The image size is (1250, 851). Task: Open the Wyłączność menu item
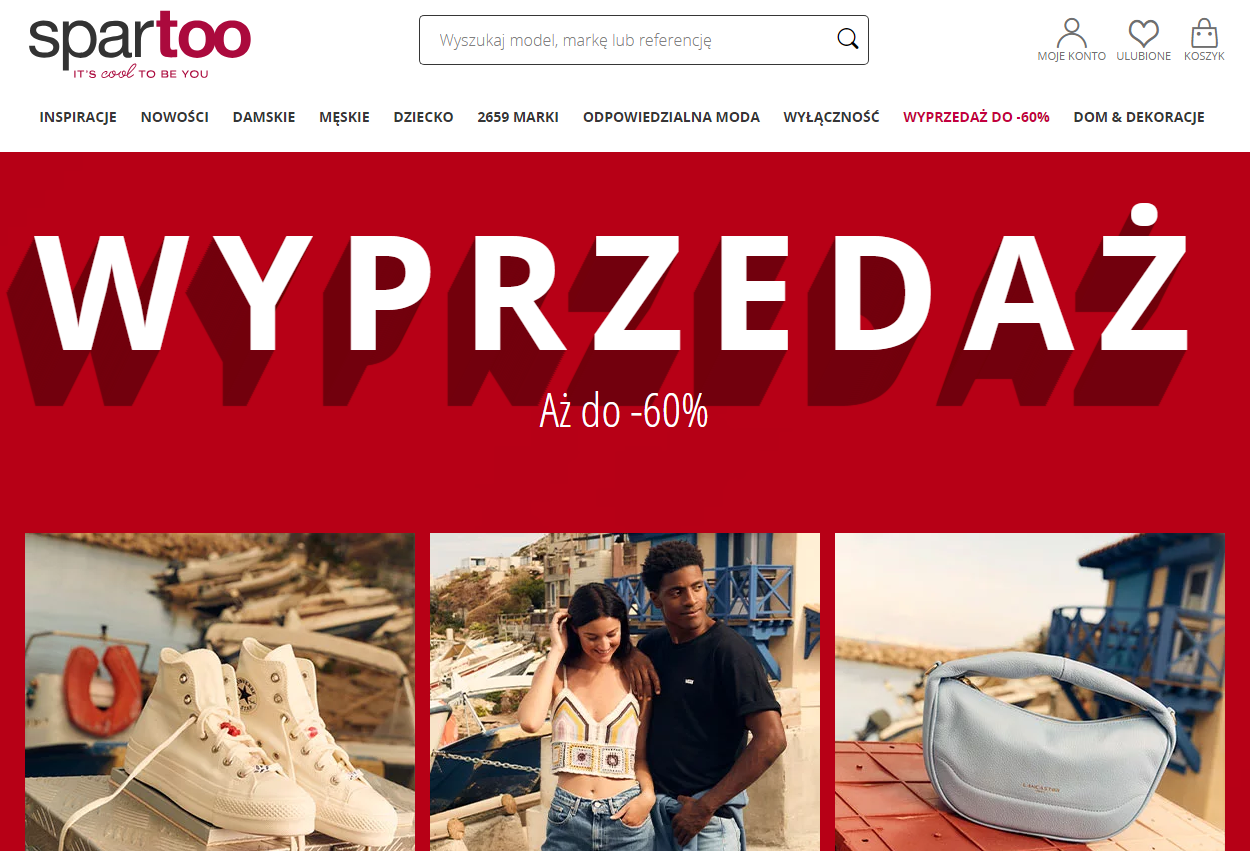tap(831, 117)
